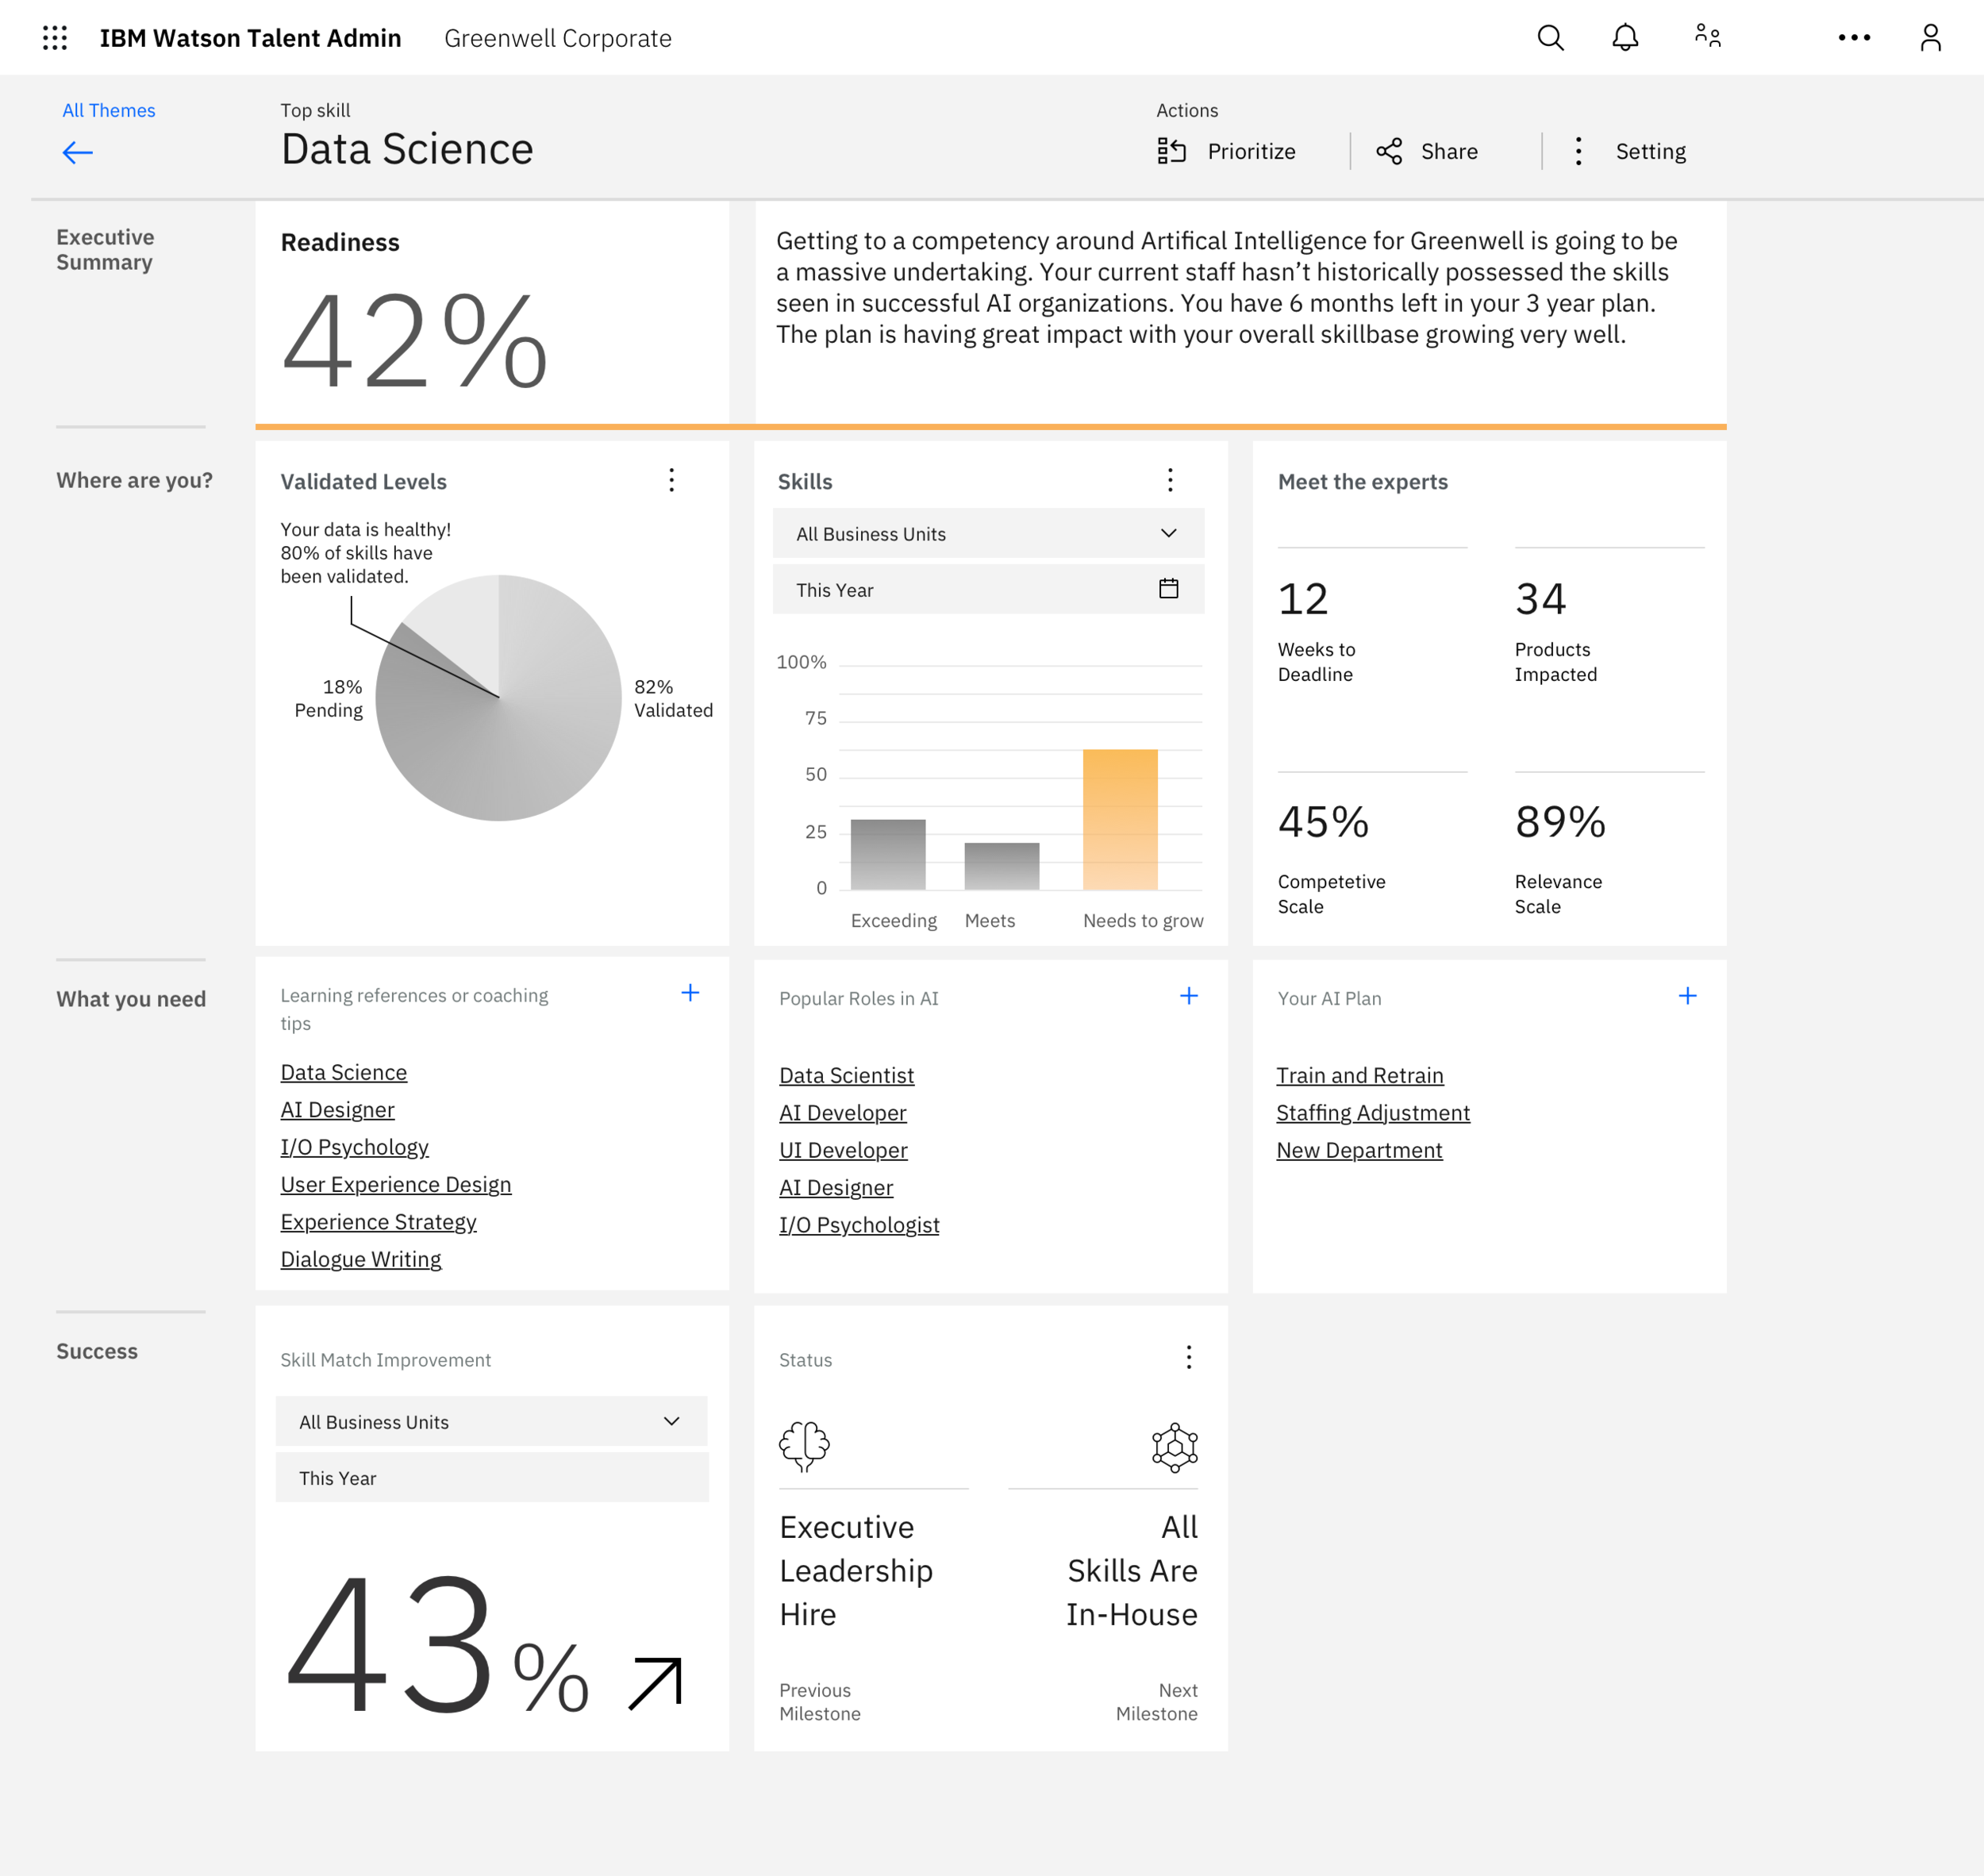Open notifications bell icon
Image resolution: width=1984 pixels, height=1876 pixels.
[x=1625, y=38]
